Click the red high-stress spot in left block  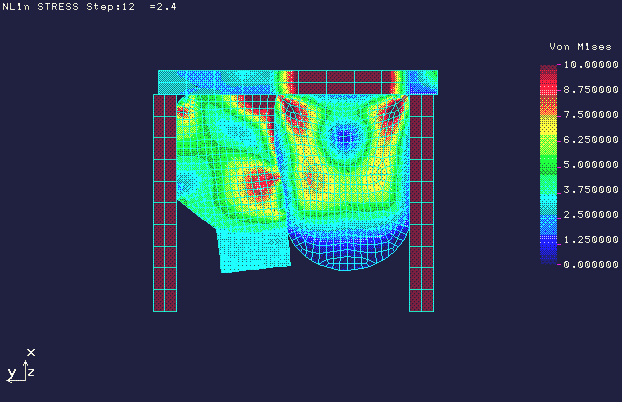coord(263,182)
